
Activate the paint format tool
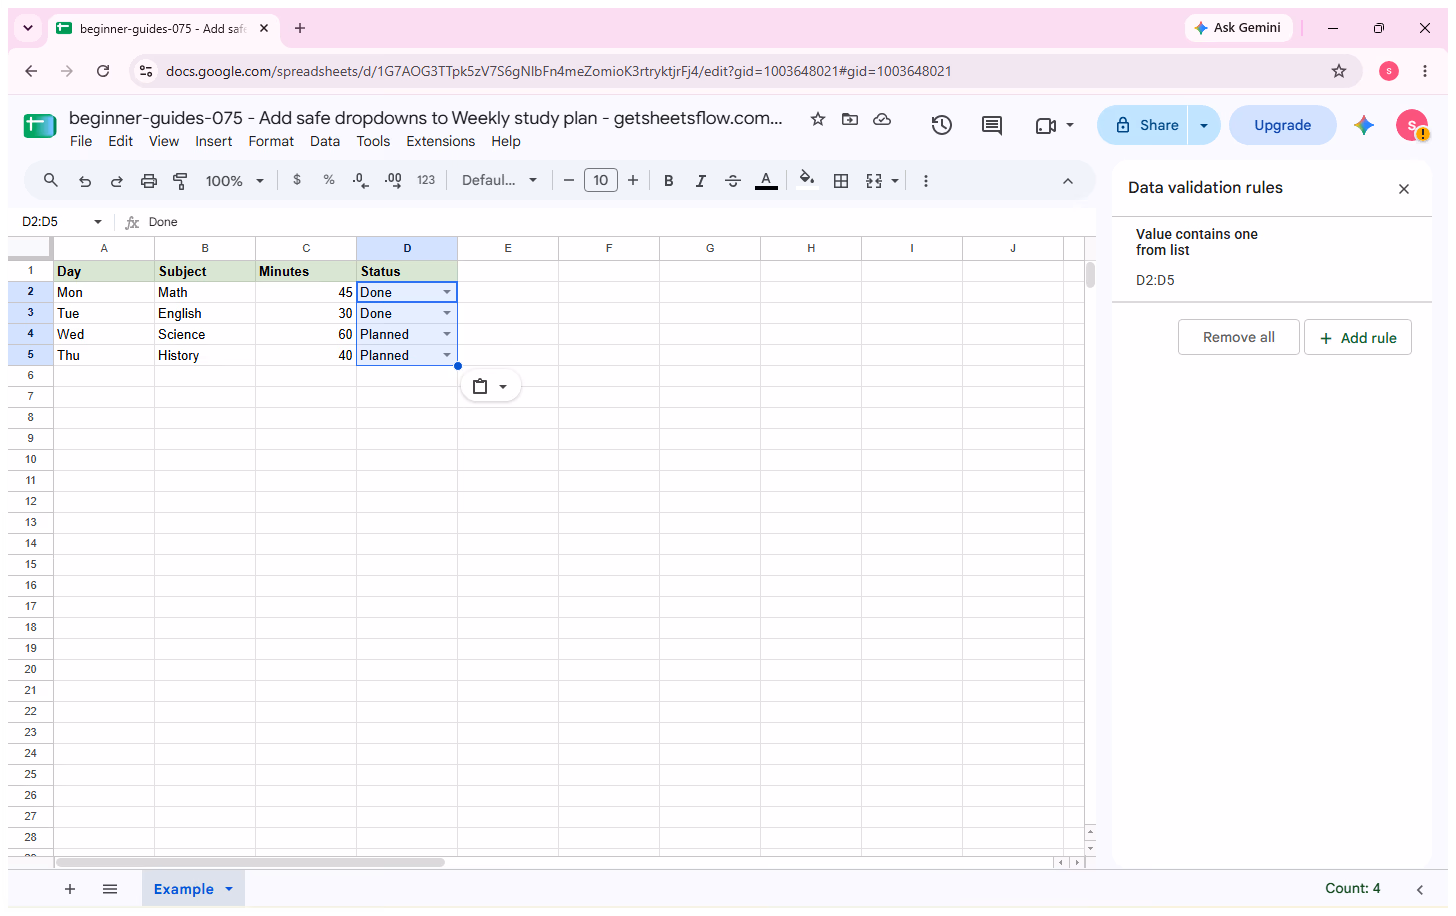181,181
